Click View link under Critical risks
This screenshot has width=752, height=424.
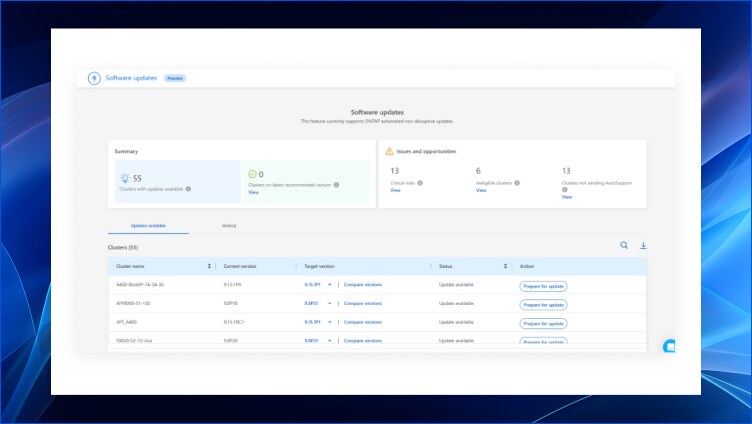coord(395,190)
